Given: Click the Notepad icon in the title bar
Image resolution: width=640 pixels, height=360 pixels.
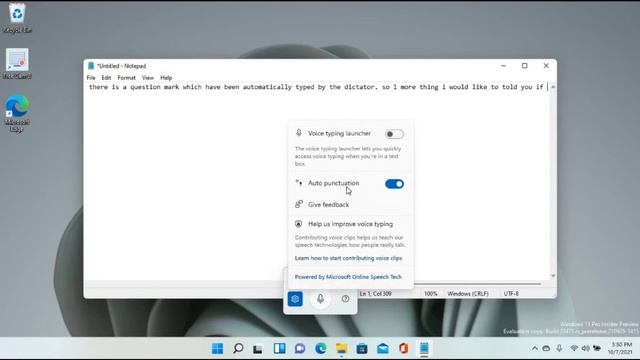Looking at the screenshot, I should tap(91, 66).
